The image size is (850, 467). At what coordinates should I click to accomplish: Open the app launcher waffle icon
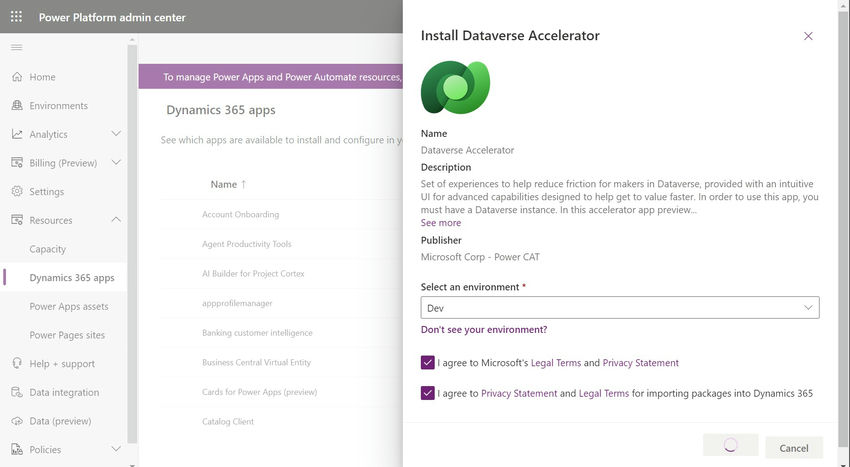16,17
